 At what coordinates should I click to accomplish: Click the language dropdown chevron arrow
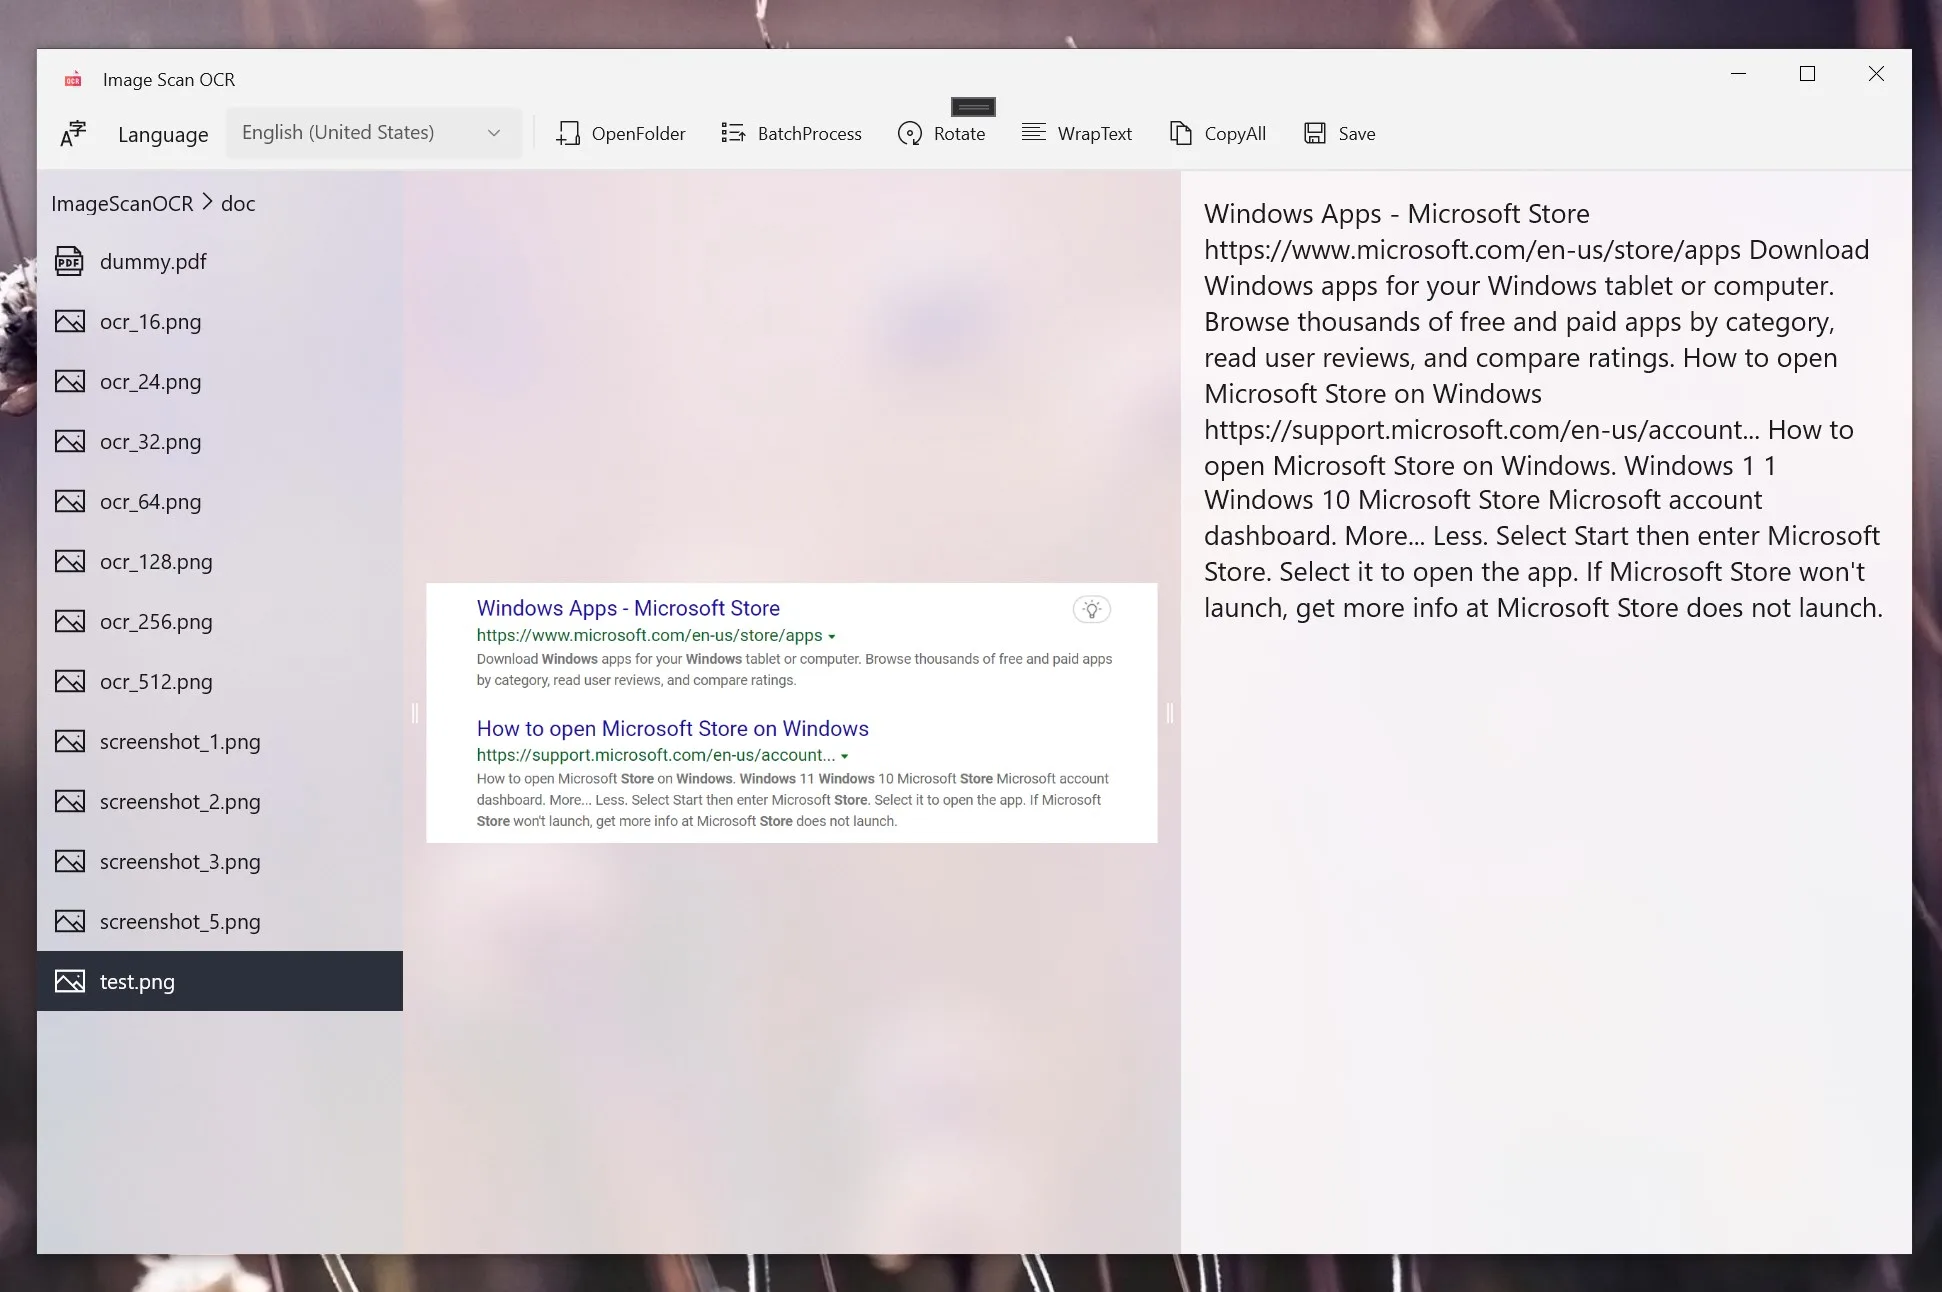(x=493, y=133)
